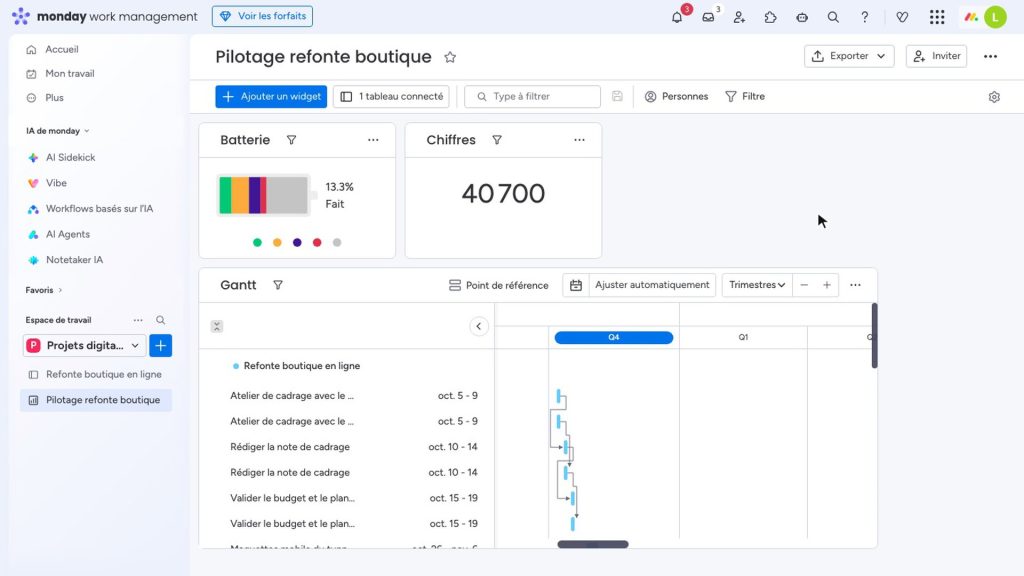
Task: Click the Q4 timeline marker
Action: pyautogui.click(x=613, y=338)
